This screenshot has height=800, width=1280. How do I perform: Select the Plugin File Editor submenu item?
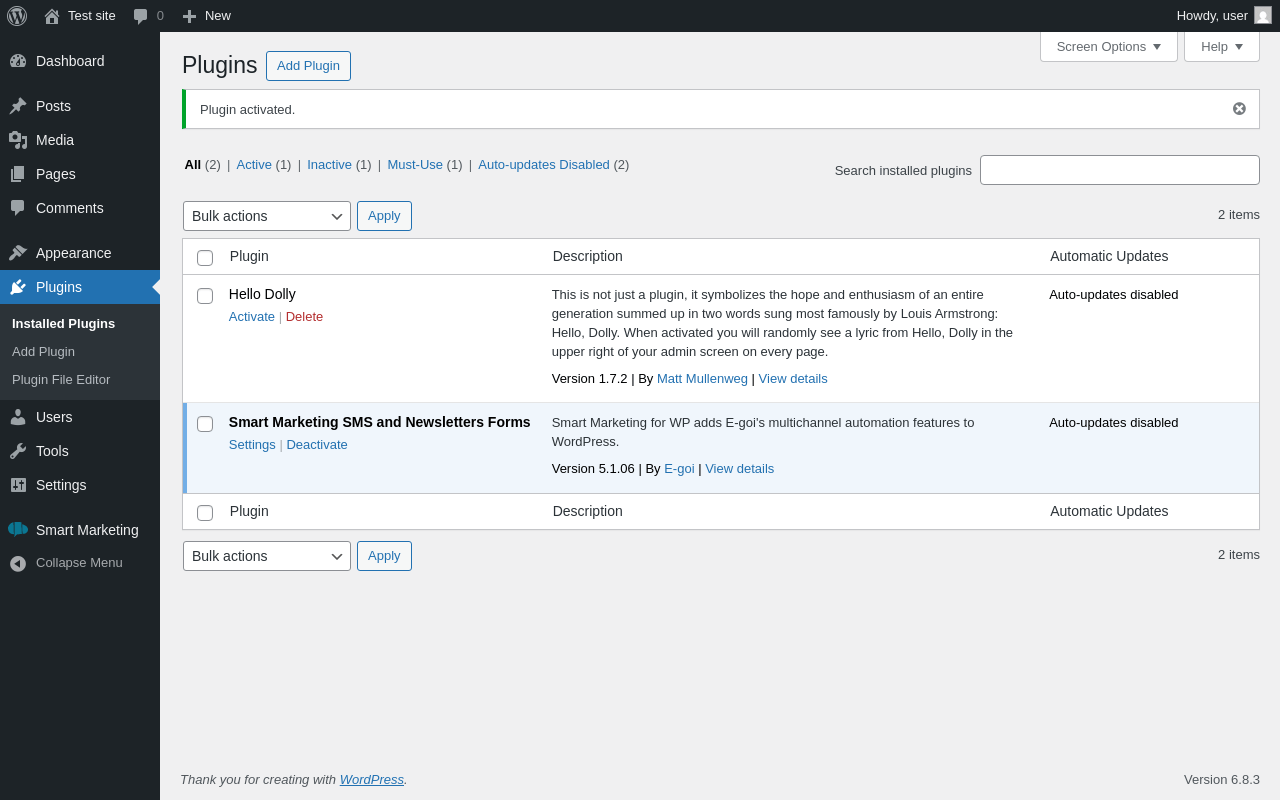click(61, 380)
